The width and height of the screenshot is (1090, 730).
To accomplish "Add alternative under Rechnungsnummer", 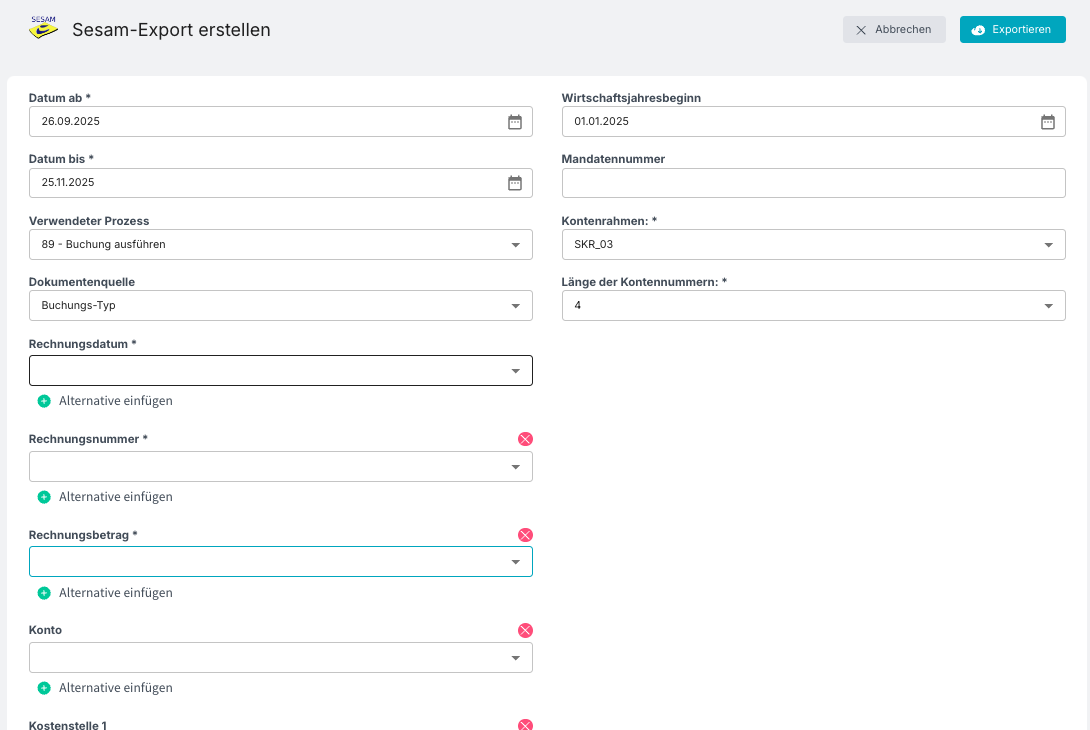I will coord(105,497).
